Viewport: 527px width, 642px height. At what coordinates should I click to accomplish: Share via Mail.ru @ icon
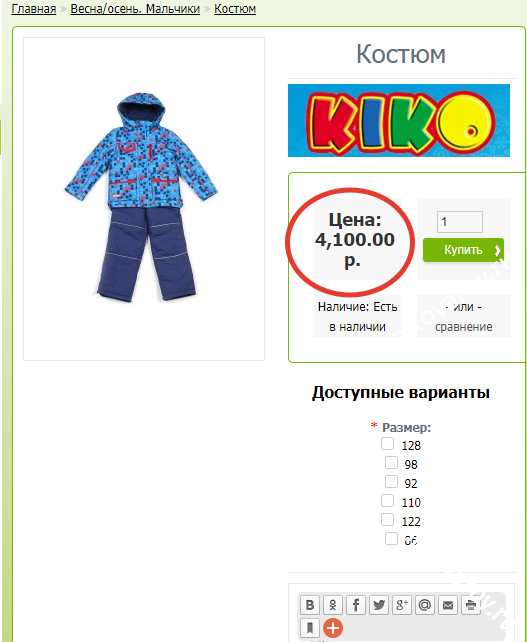coord(425,605)
